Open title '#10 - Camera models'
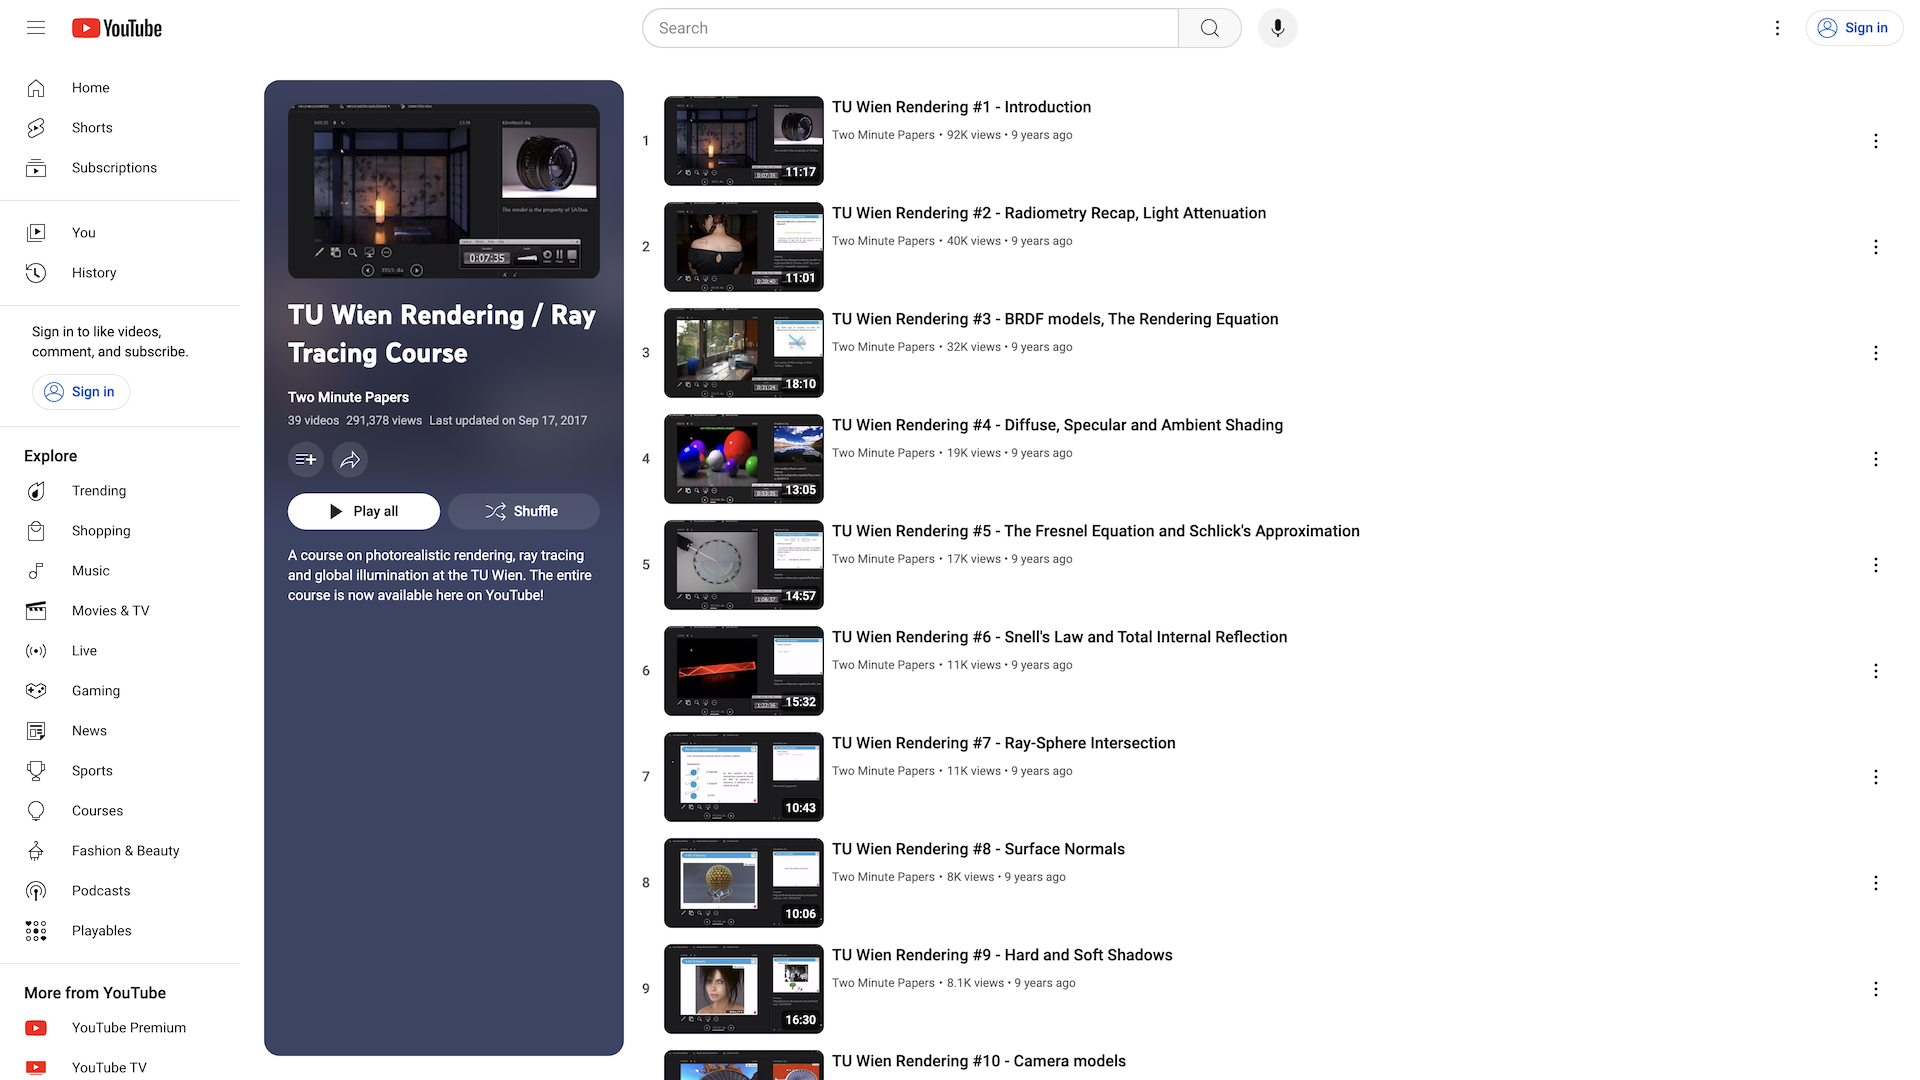Image resolution: width=1920 pixels, height=1080 pixels. point(979,1061)
